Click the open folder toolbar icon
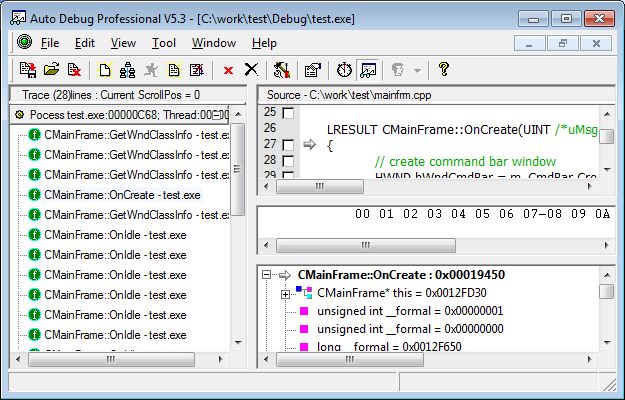The image size is (625, 400). (51, 70)
